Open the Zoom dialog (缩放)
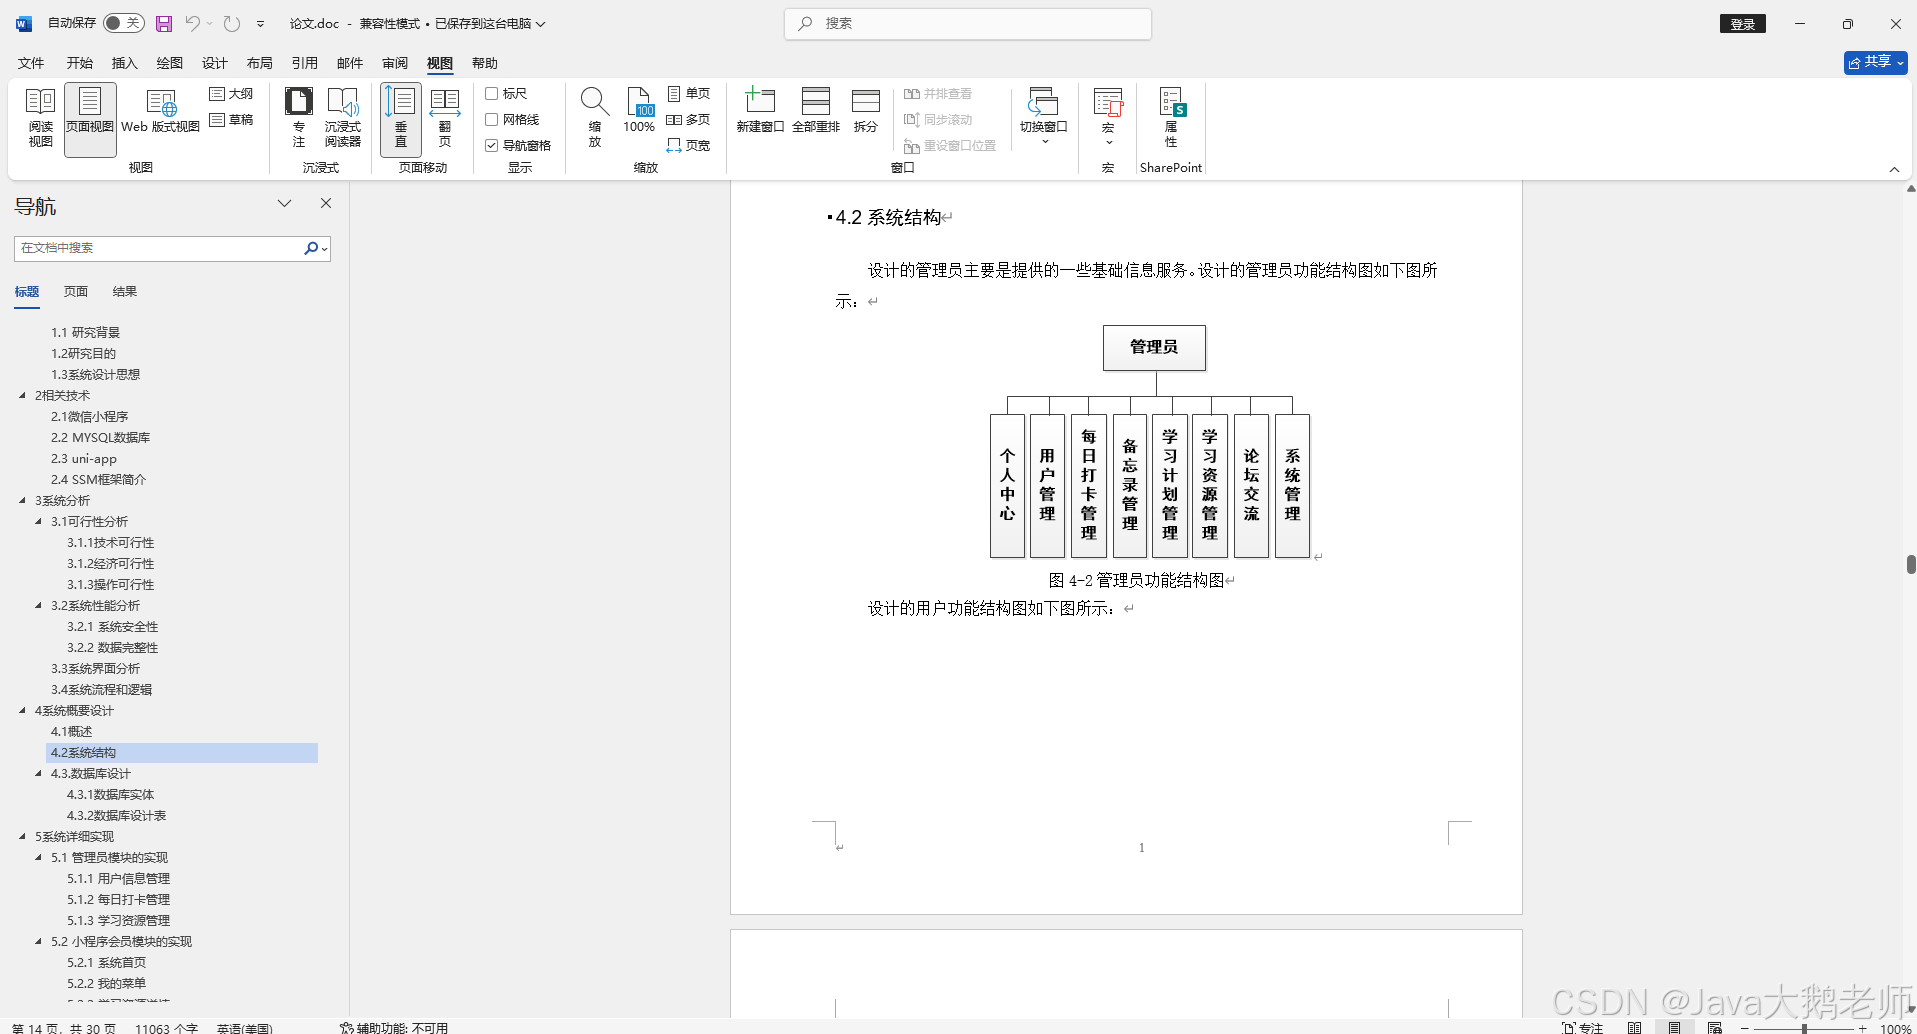The height and width of the screenshot is (1034, 1917). 595,118
